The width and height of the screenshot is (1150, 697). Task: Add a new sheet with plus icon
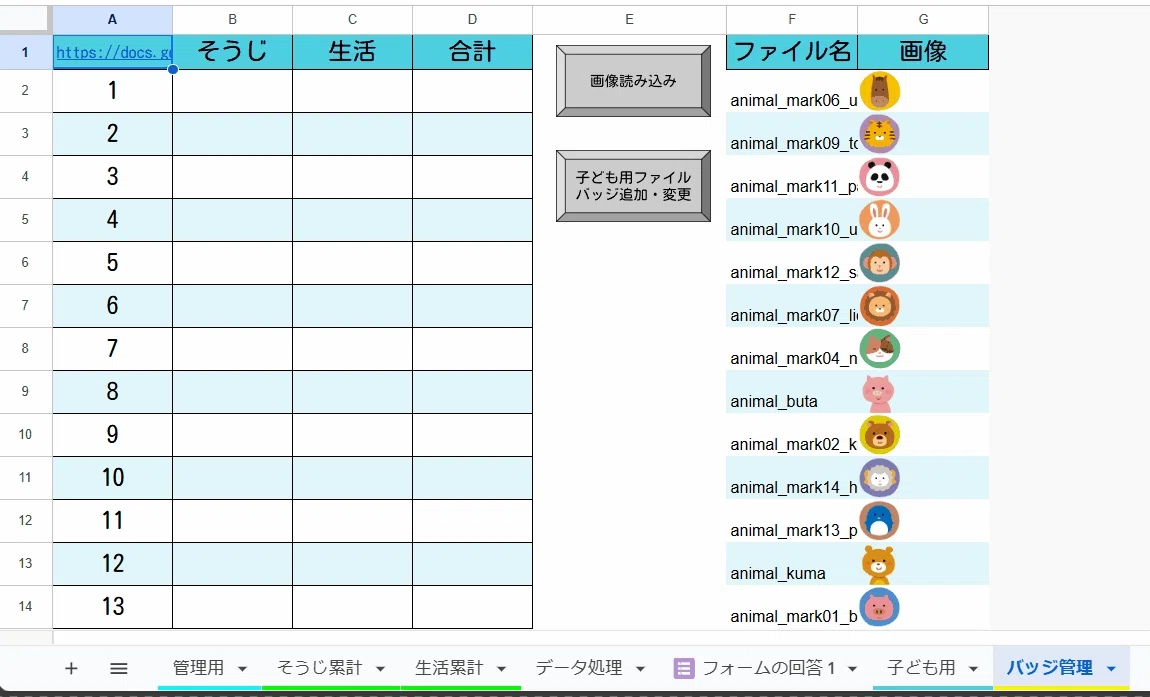[x=71, y=668]
